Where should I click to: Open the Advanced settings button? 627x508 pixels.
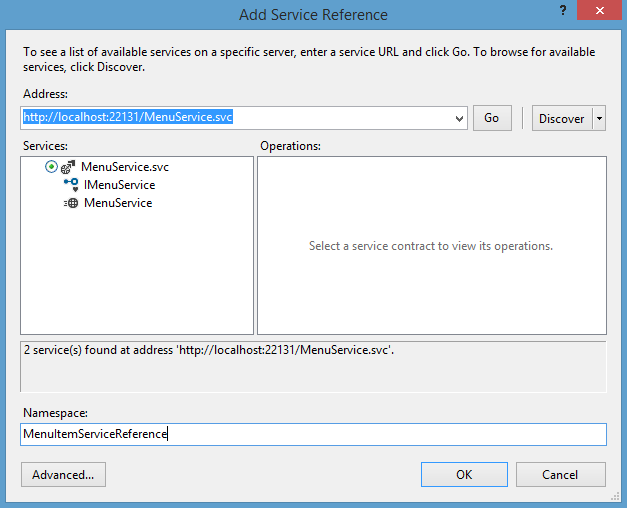tap(63, 475)
